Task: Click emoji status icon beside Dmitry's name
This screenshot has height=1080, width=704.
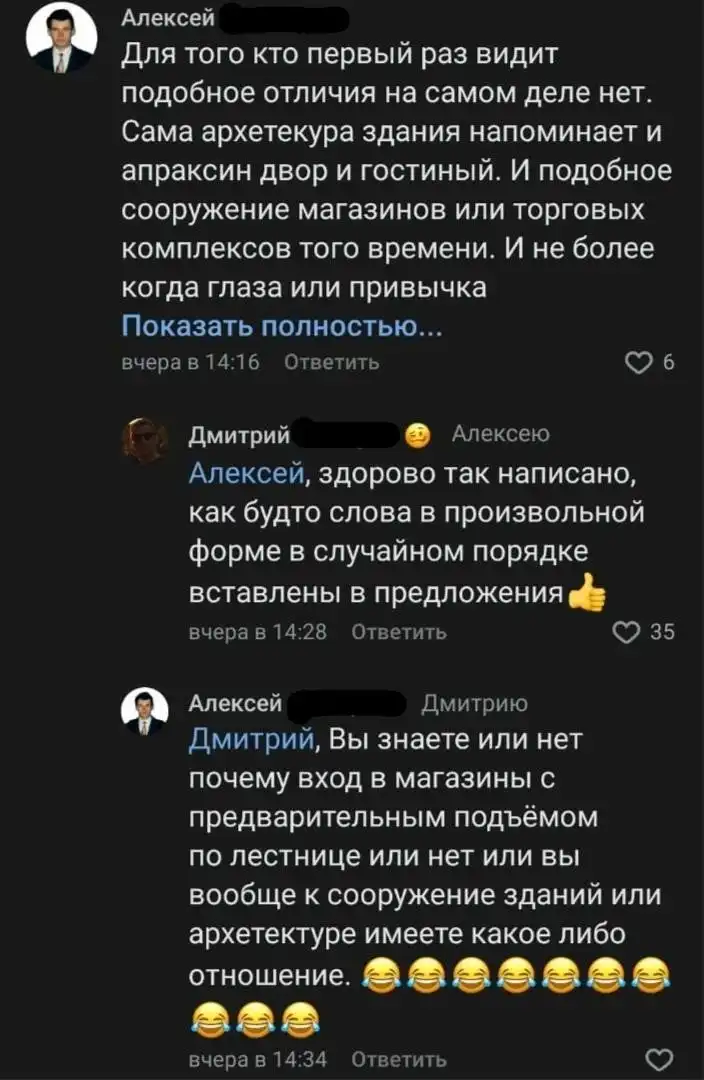Action: tap(418, 435)
